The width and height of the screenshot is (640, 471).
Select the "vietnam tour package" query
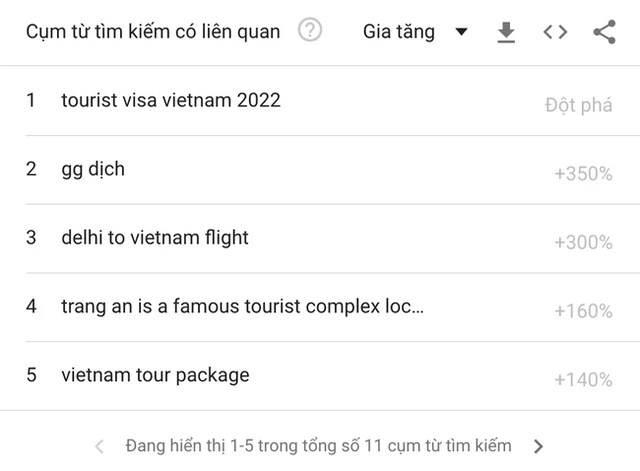point(155,375)
